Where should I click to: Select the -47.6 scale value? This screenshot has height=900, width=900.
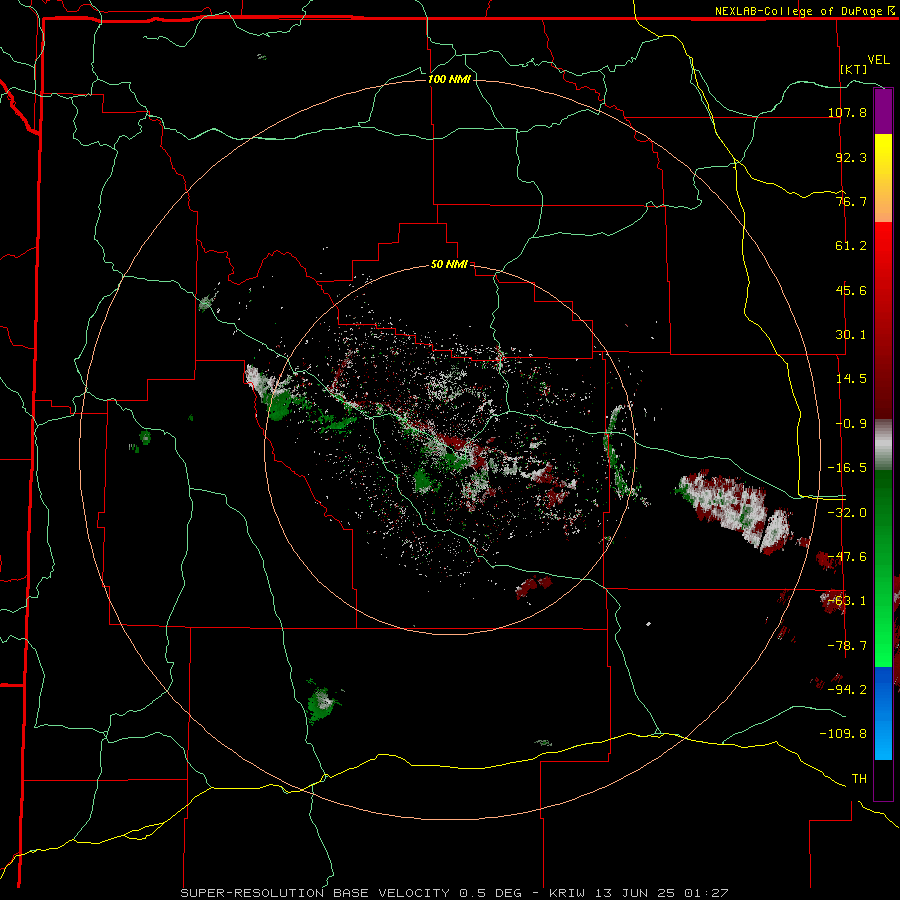pos(847,557)
